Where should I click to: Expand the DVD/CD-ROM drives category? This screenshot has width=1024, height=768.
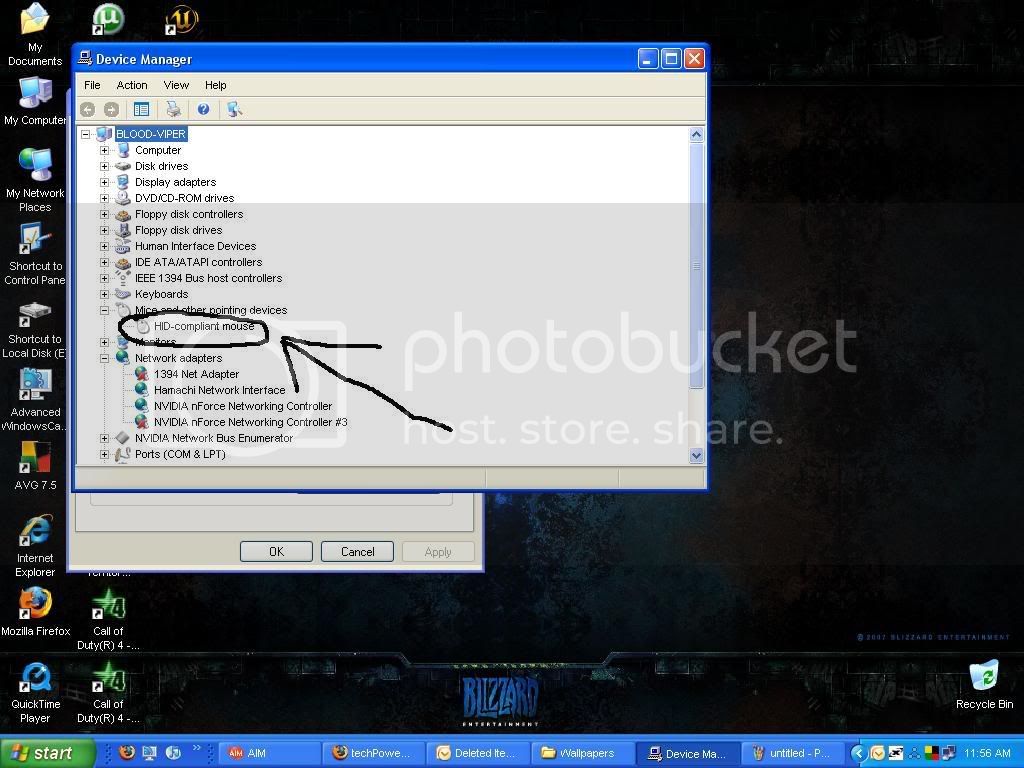tap(104, 199)
